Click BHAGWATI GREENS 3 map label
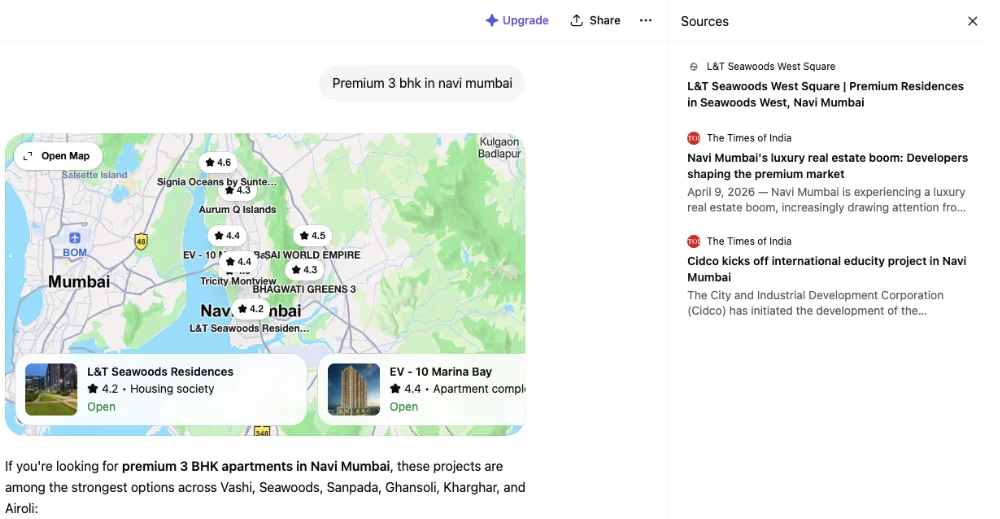Image resolution: width=1000 pixels, height=519 pixels. (x=304, y=289)
